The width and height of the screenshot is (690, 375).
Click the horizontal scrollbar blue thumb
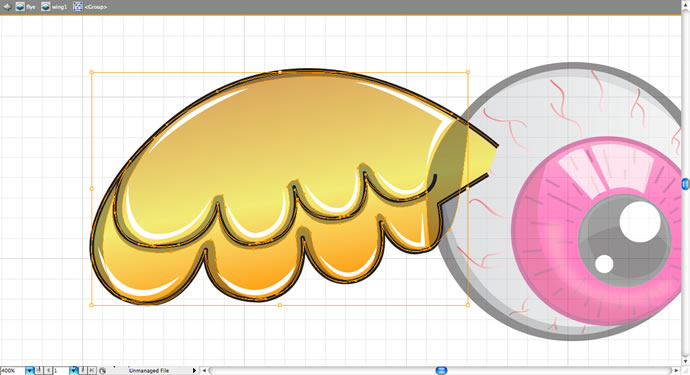441,371
